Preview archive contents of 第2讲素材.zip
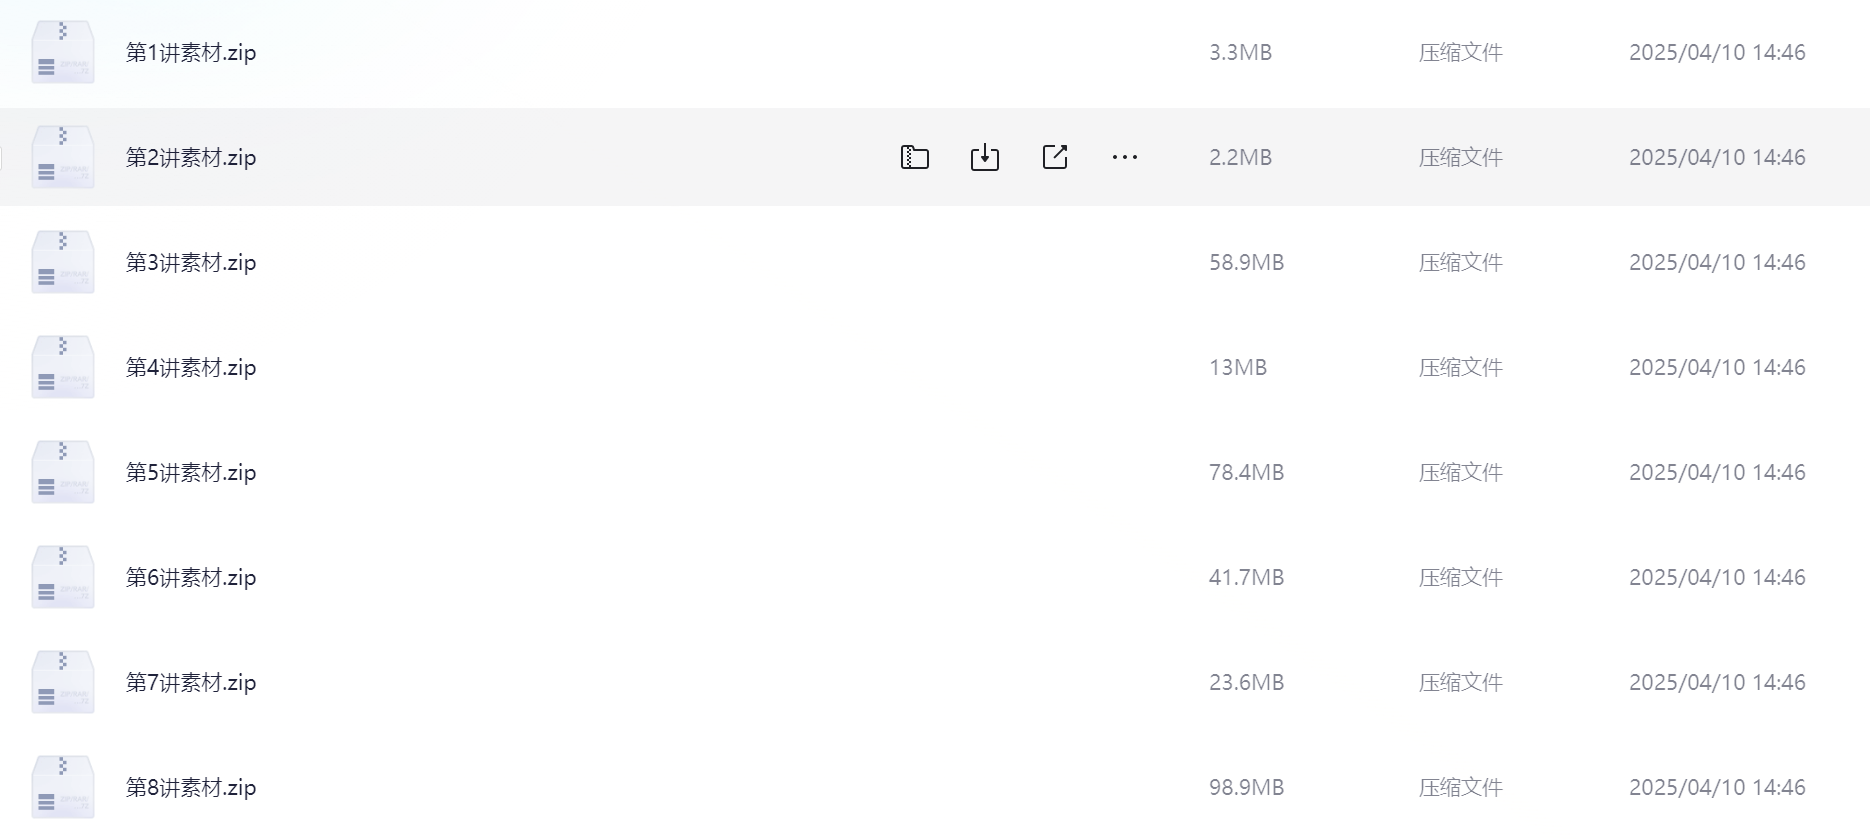The height and width of the screenshot is (839, 1870). click(914, 157)
